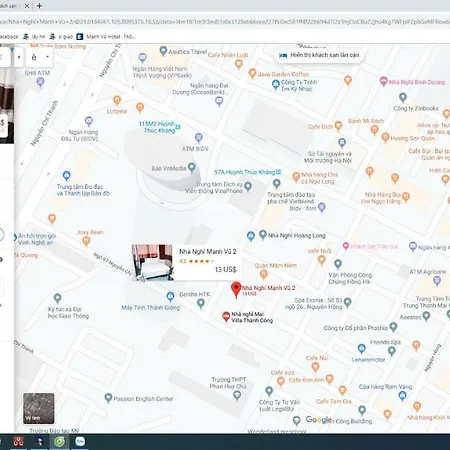Open the Aseatec location pin
Screen dimensions: 450x450
[426, 315]
